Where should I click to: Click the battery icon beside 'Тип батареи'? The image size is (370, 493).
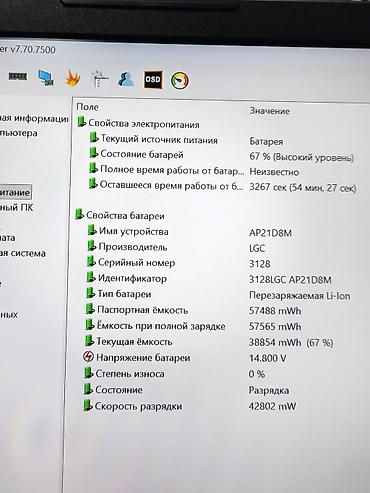pos(90,293)
